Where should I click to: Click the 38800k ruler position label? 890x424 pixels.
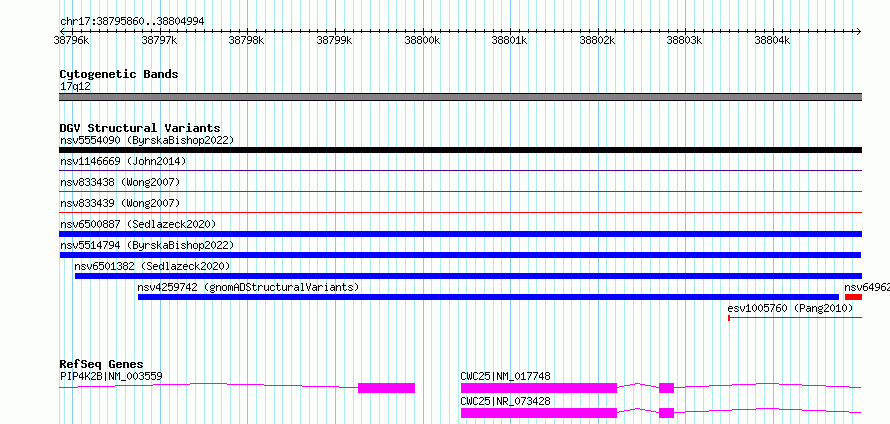click(422, 40)
